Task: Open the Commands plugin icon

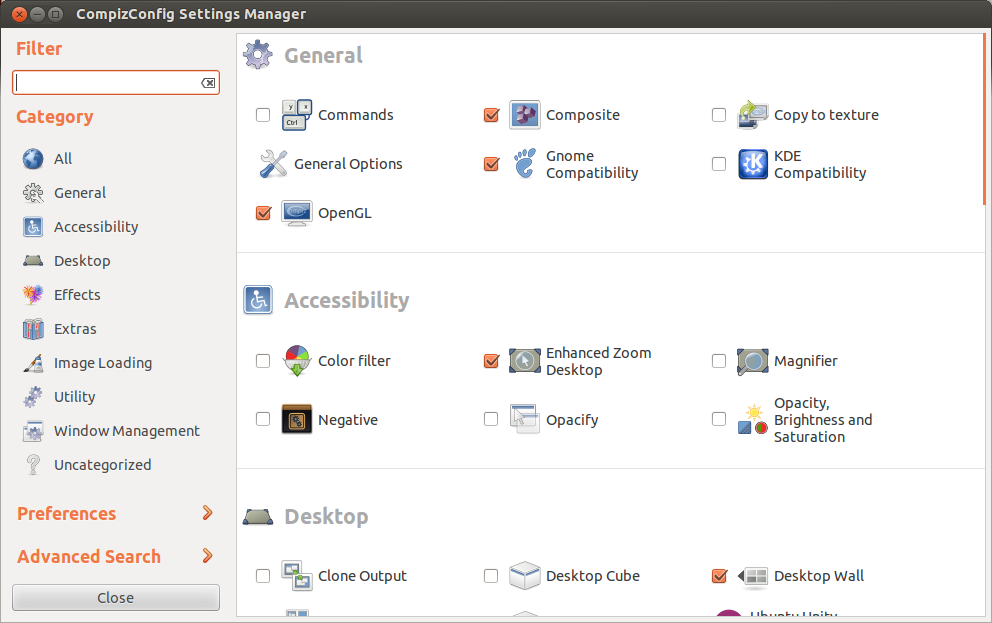Action: point(297,115)
